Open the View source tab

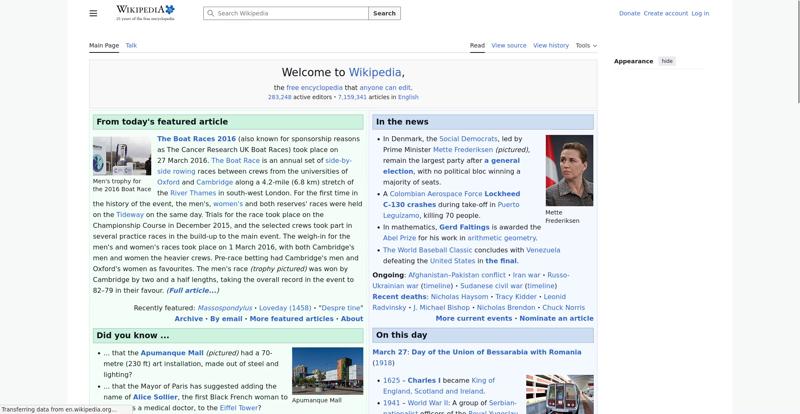[x=508, y=45]
